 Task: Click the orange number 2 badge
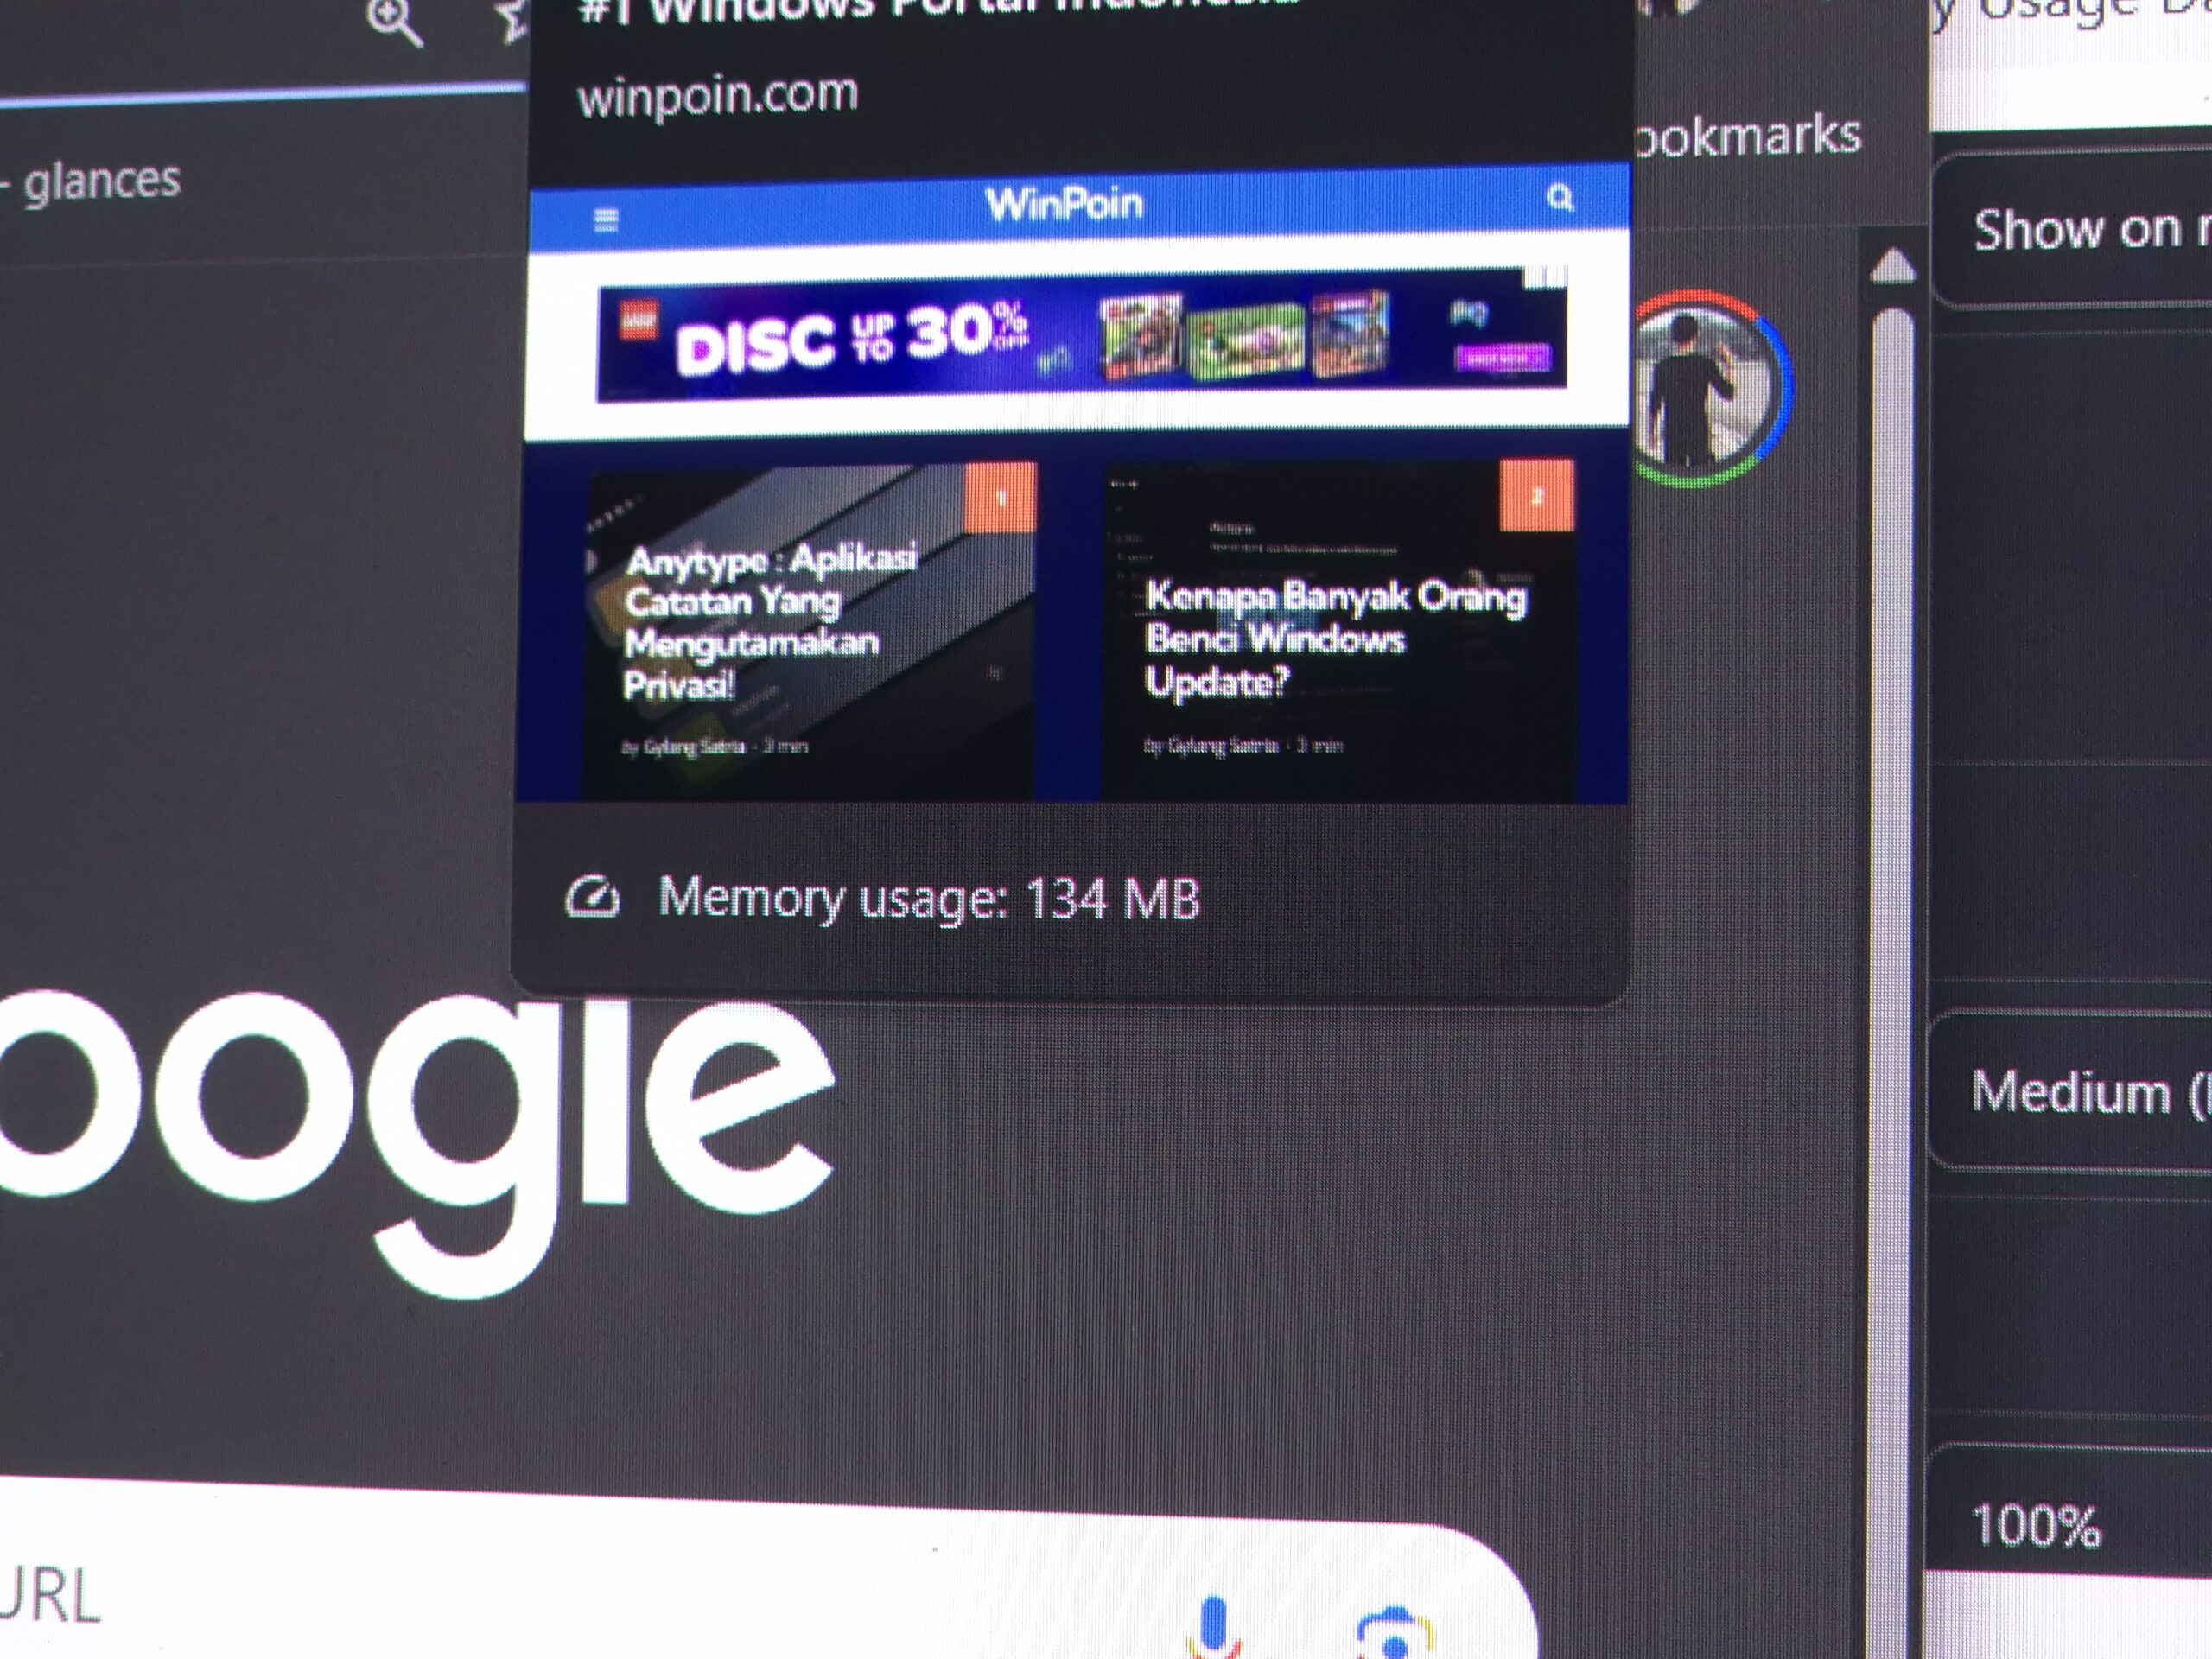click(1537, 495)
